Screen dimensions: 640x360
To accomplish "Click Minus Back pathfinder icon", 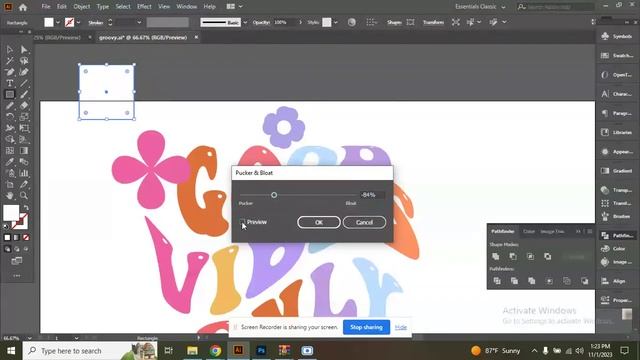I will point(585,281).
